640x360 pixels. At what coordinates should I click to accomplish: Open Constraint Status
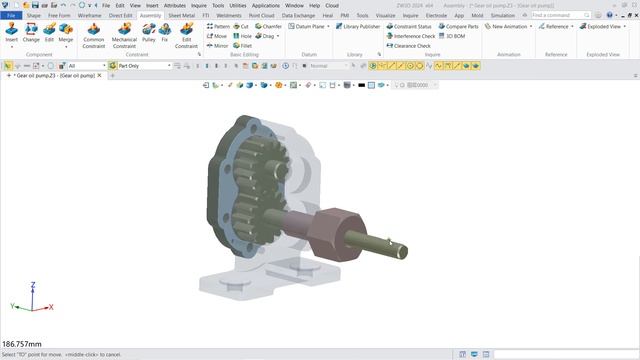(x=409, y=26)
